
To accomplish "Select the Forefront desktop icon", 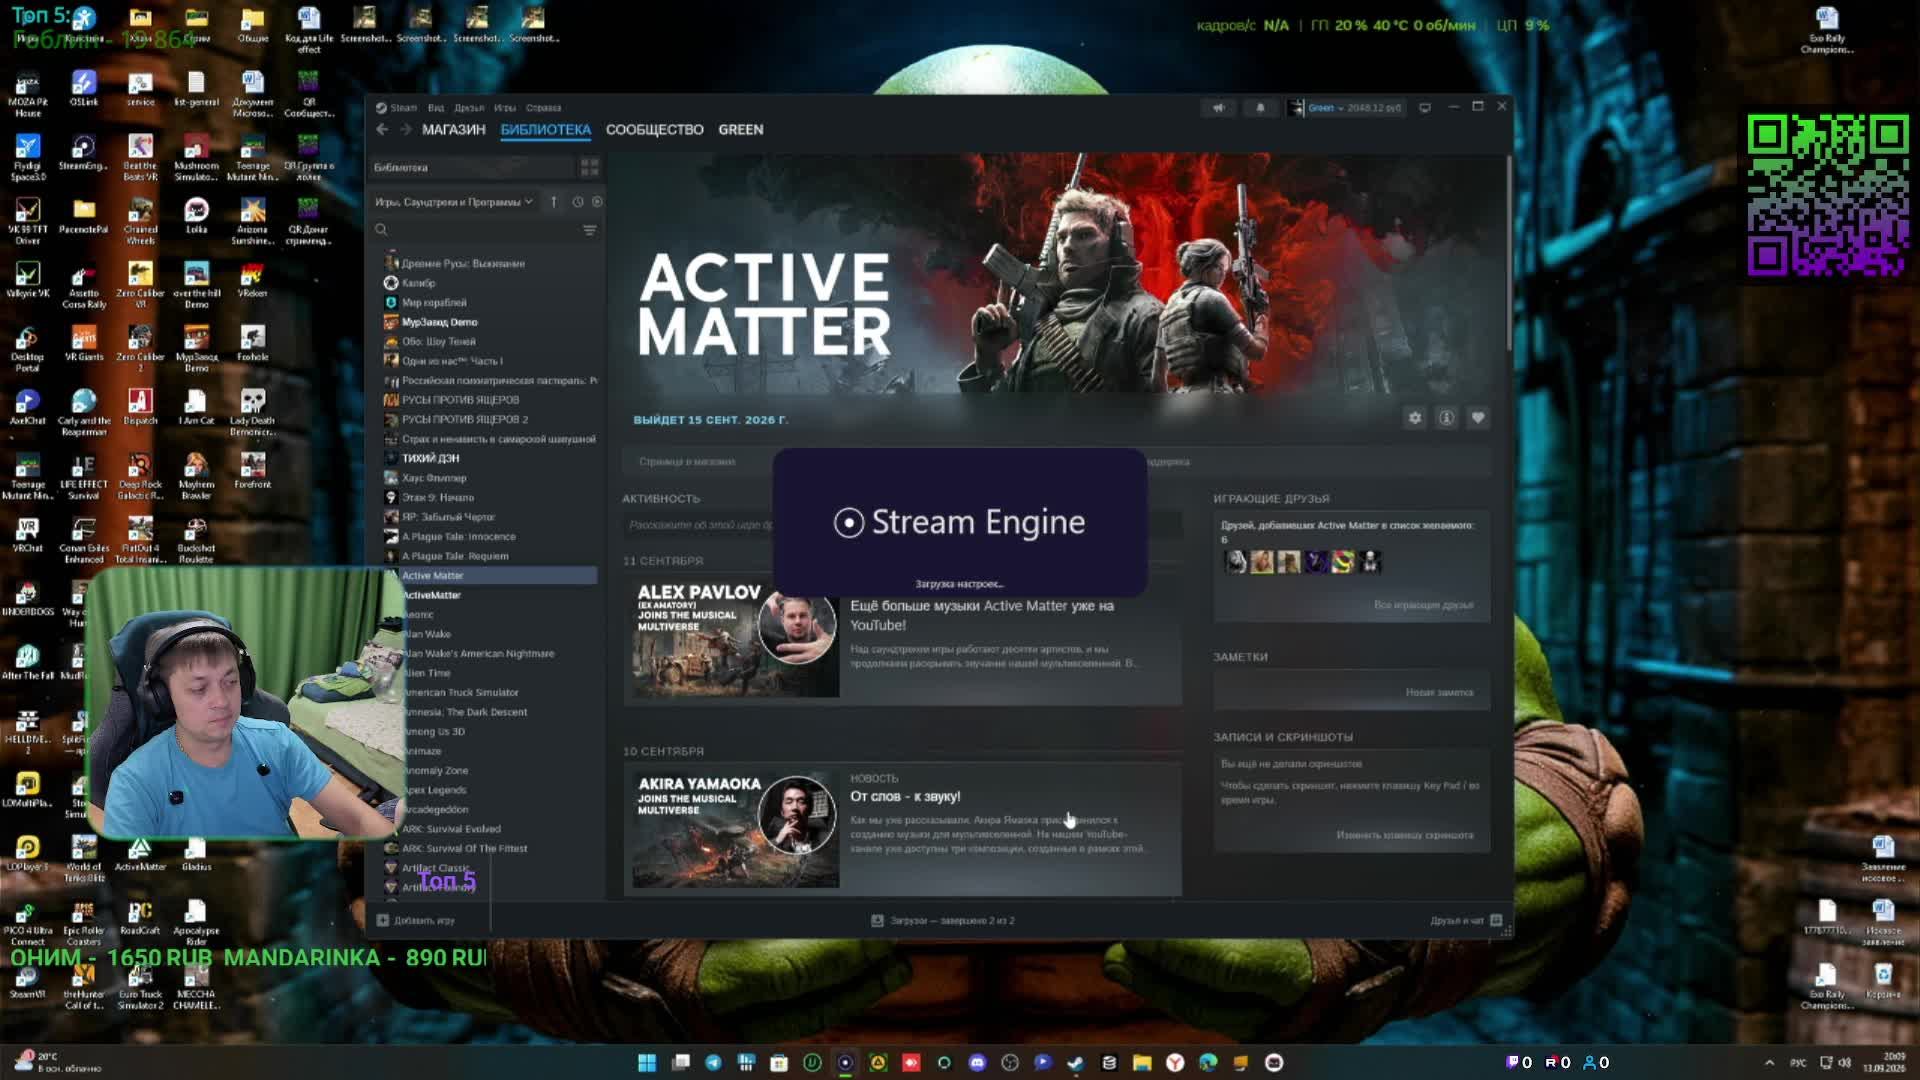I will coord(253,471).
